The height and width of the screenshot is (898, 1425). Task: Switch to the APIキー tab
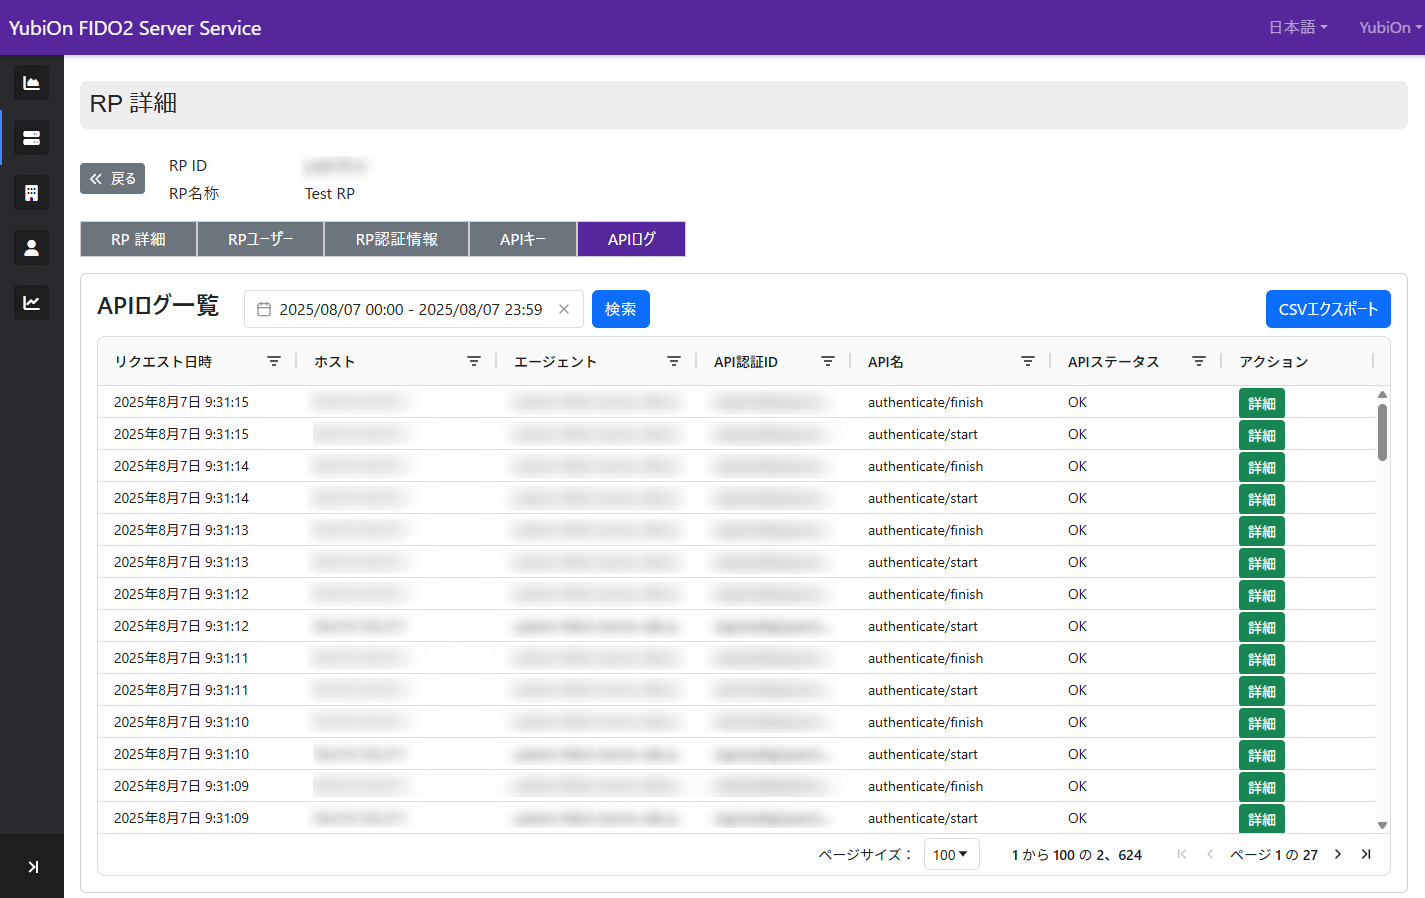(x=523, y=239)
